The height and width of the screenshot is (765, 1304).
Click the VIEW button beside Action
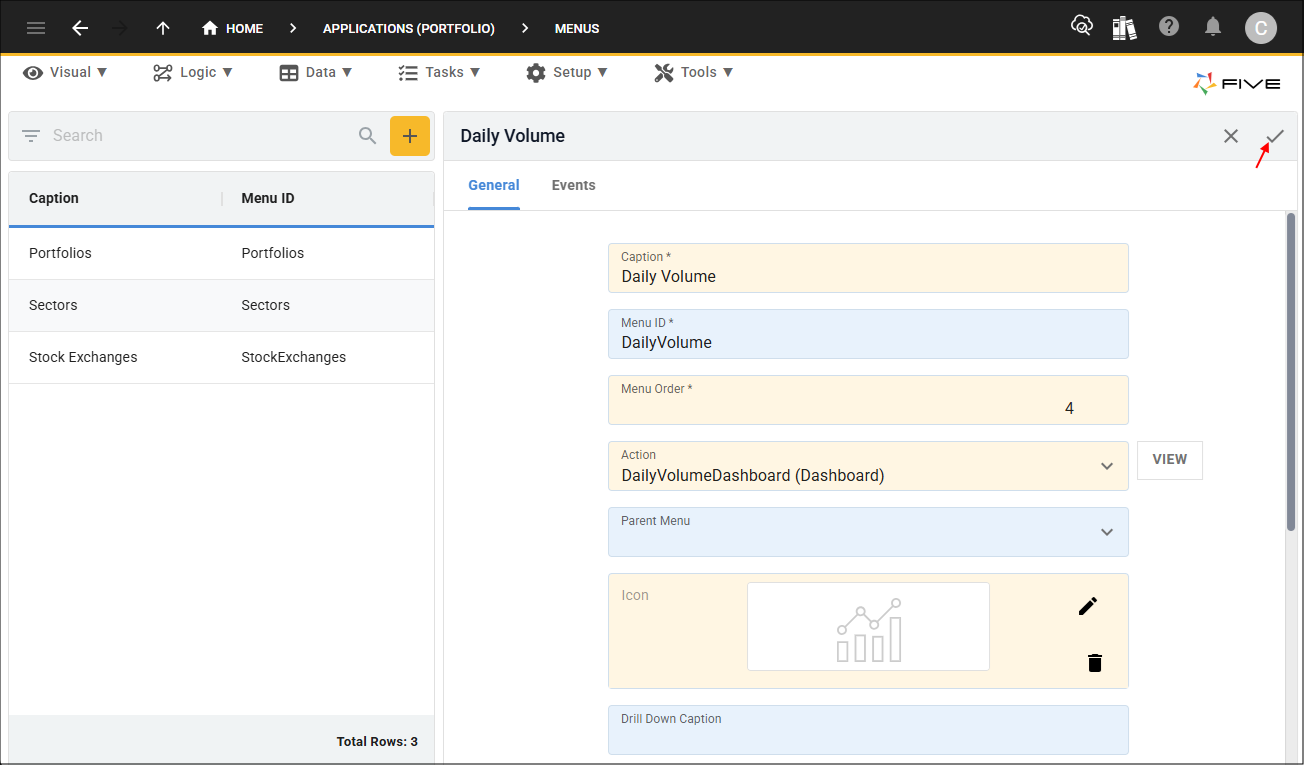point(1169,460)
